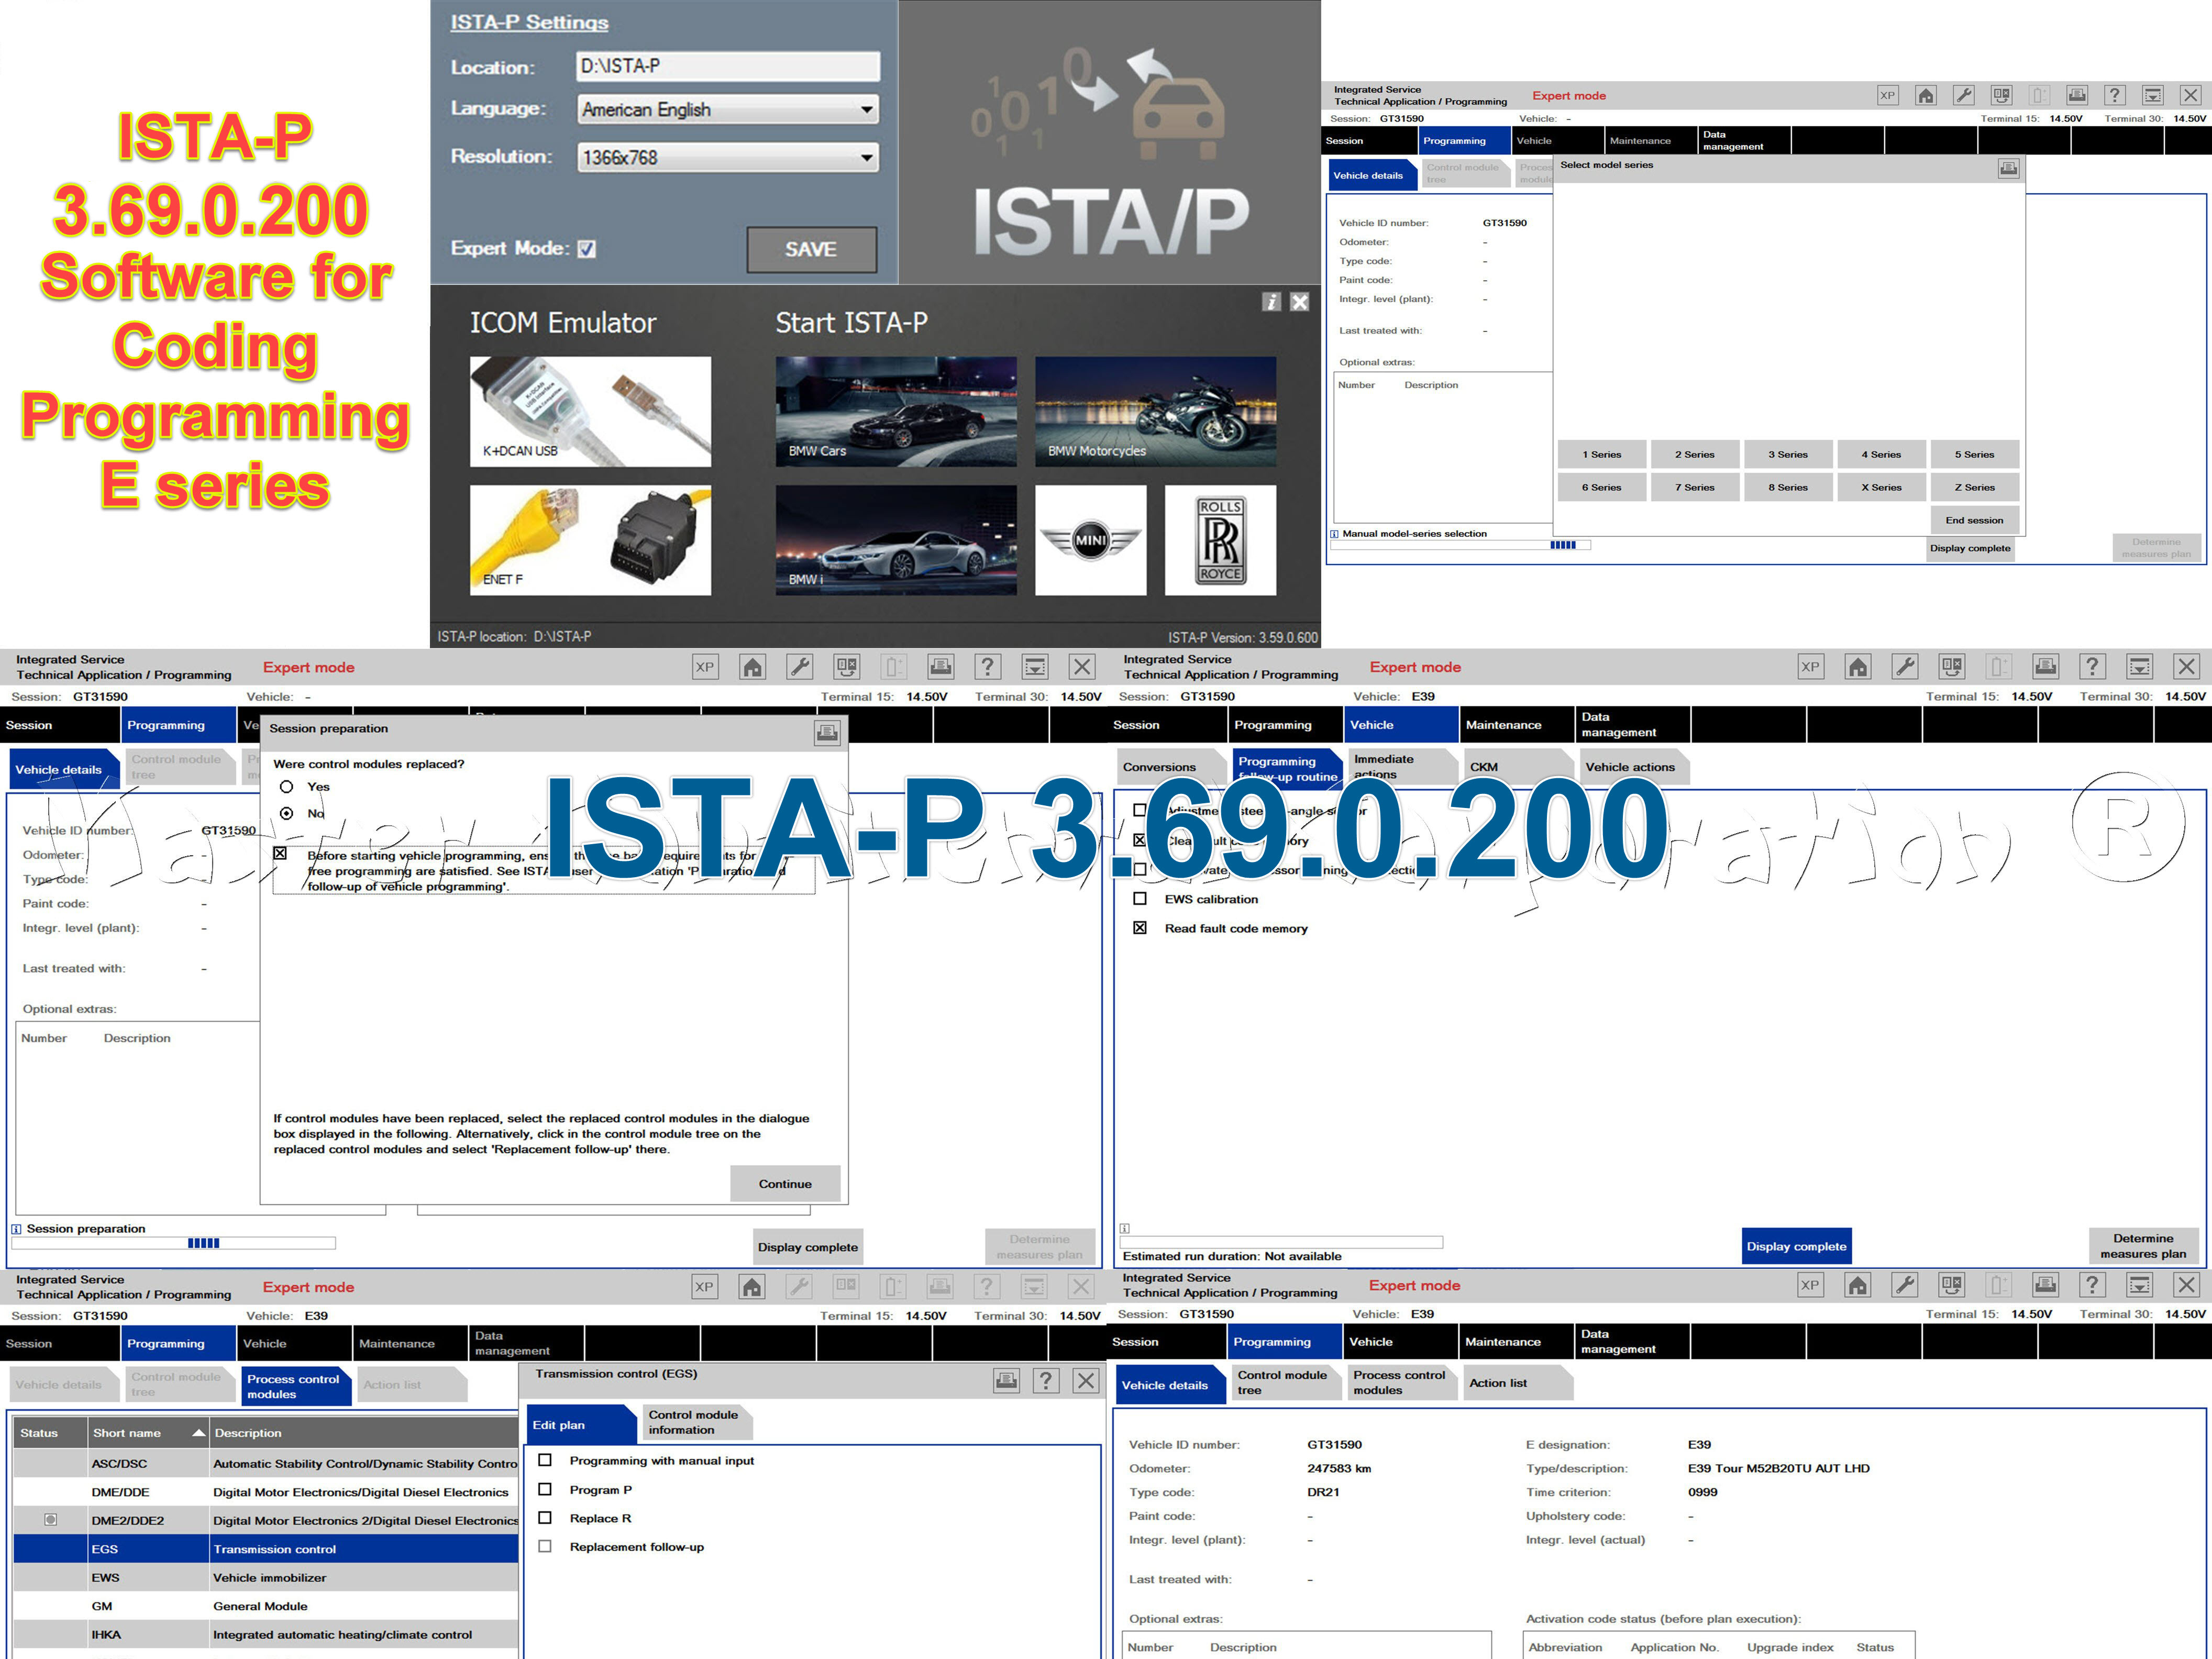Check the EWS calibration checkbox
Screen dimensions: 2212x1659
pos(1140,899)
